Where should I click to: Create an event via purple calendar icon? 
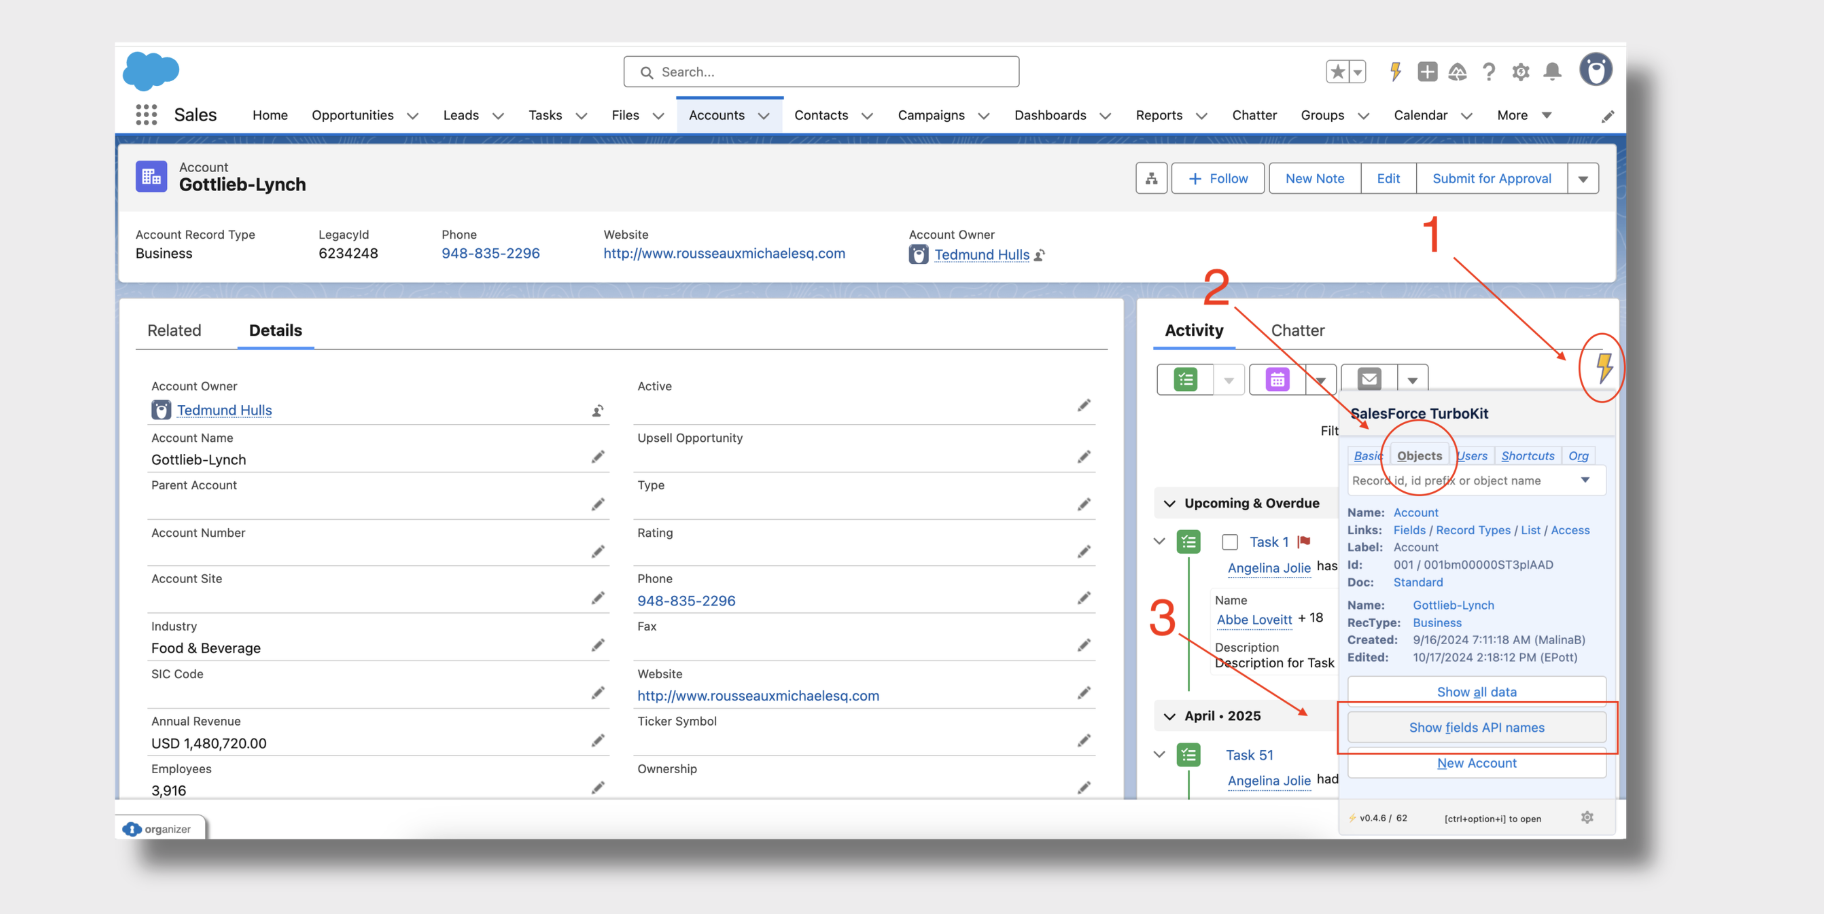click(x=1277, y=379)
